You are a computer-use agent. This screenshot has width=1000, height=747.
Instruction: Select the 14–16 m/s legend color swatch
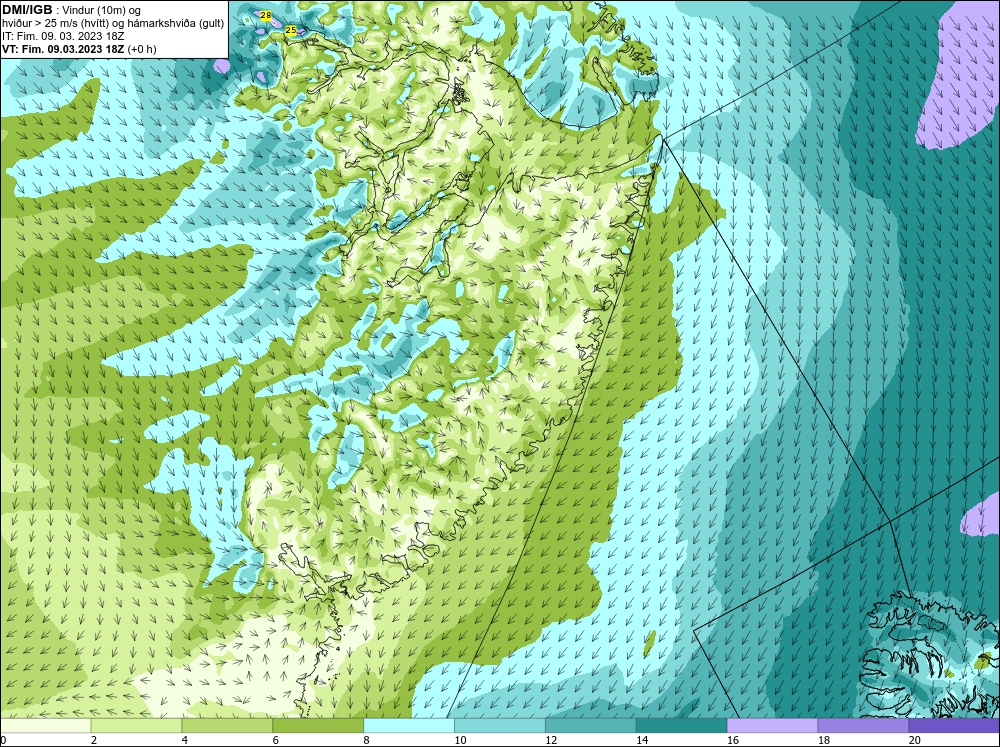tap(681, 726)
